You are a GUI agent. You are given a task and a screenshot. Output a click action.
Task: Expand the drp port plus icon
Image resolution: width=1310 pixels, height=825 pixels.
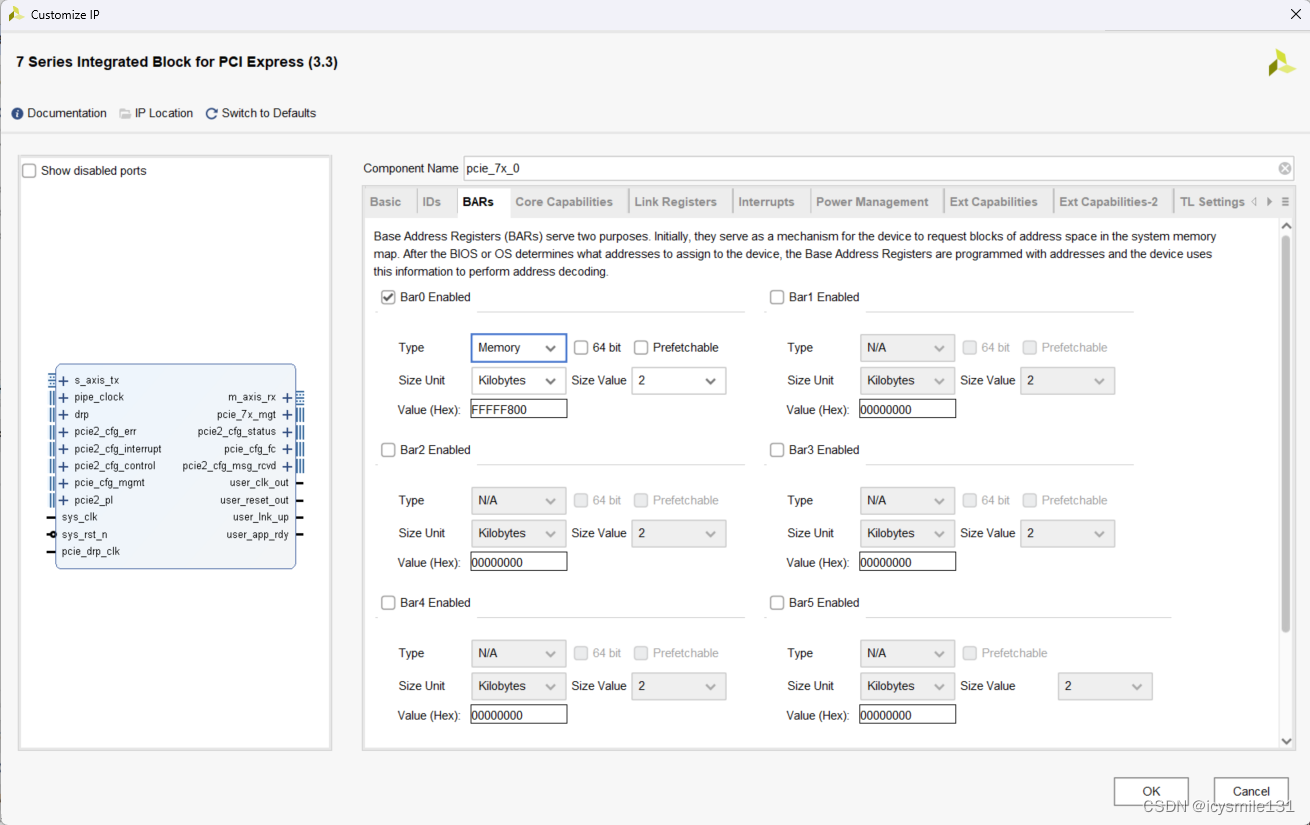[x=64, y=415]
